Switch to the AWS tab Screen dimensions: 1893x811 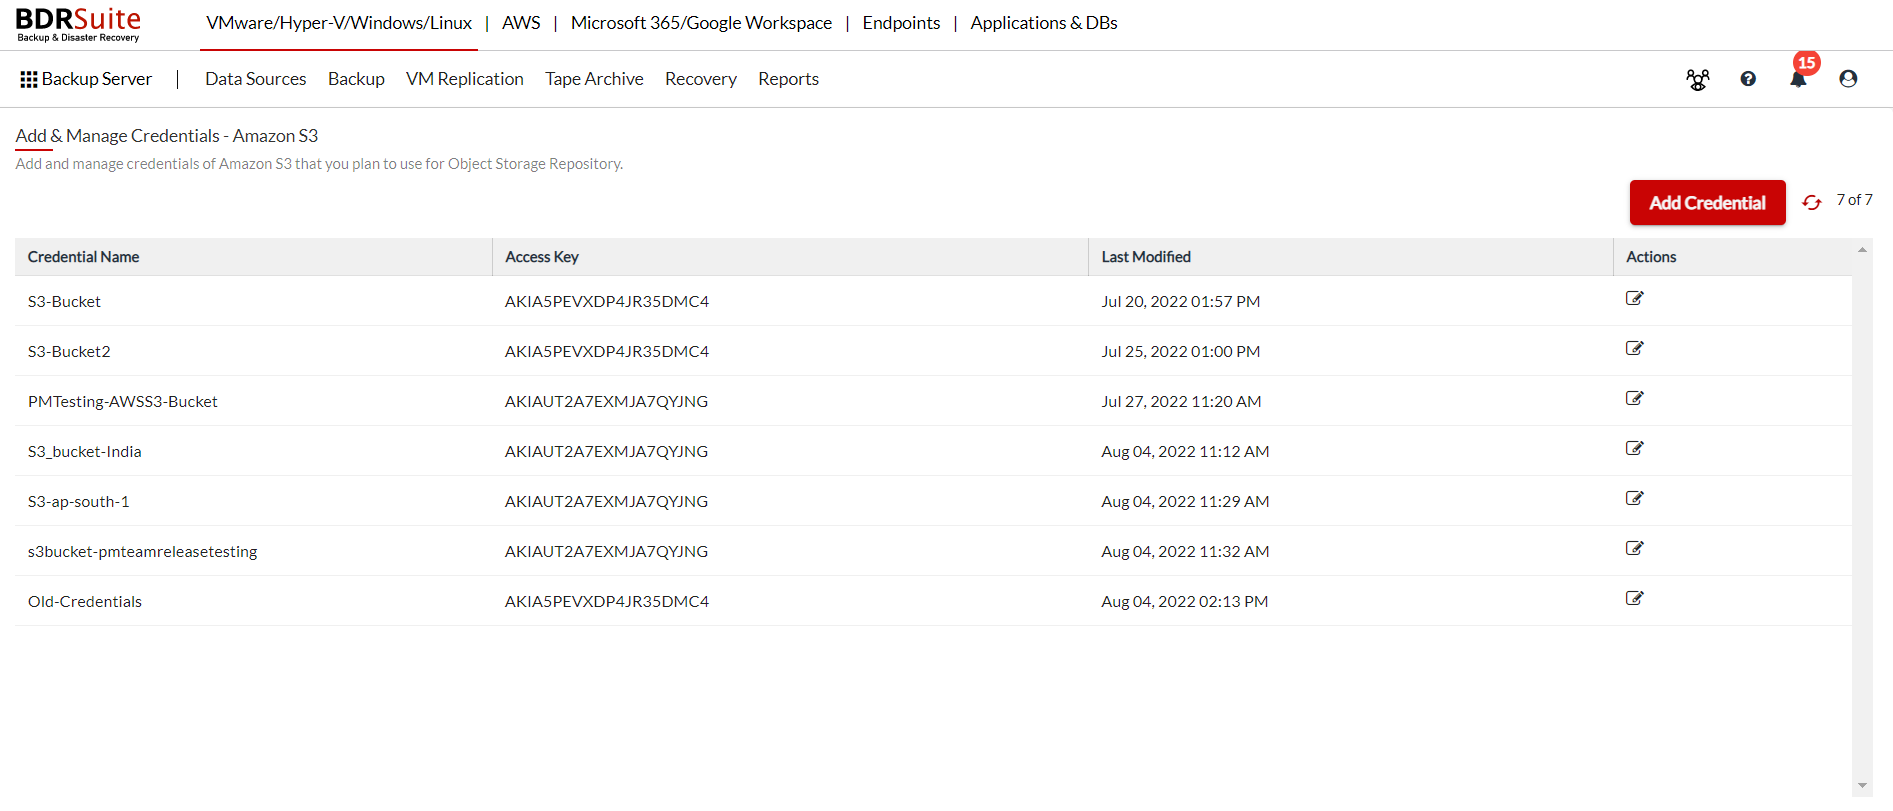pos(521,23)
